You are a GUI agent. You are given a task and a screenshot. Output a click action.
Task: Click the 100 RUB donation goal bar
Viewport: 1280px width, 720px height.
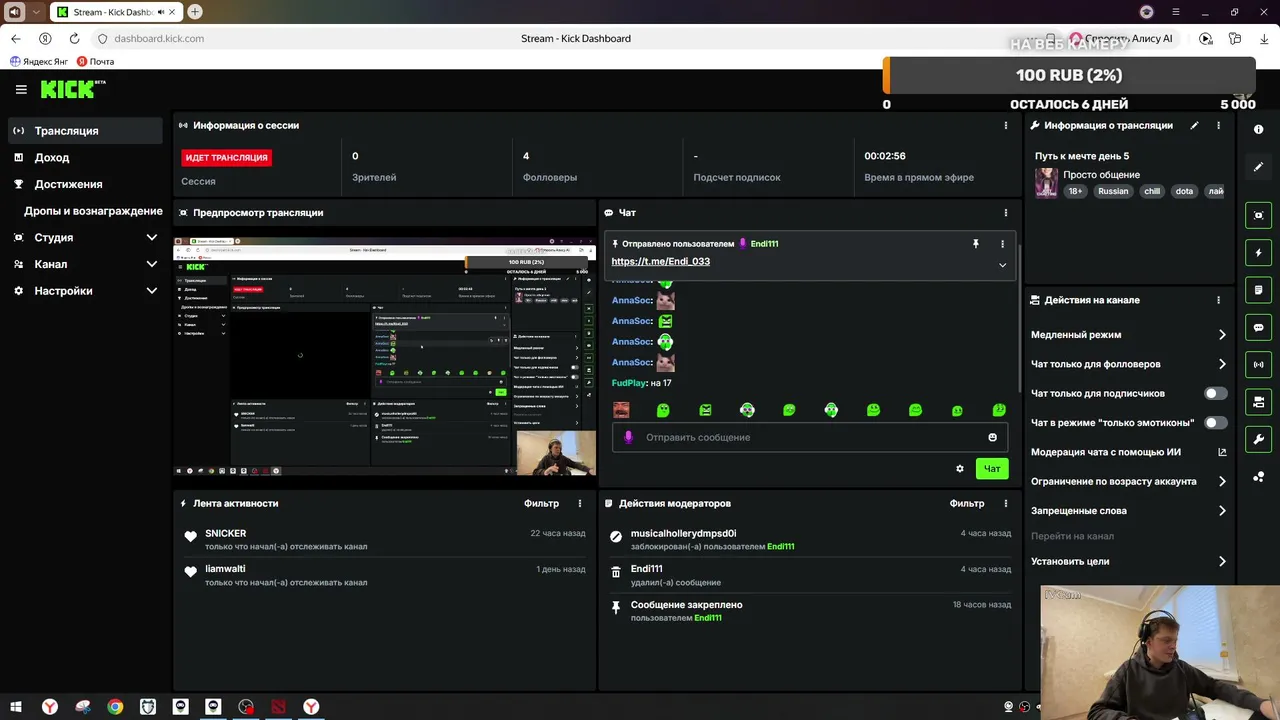[1069, 75]
